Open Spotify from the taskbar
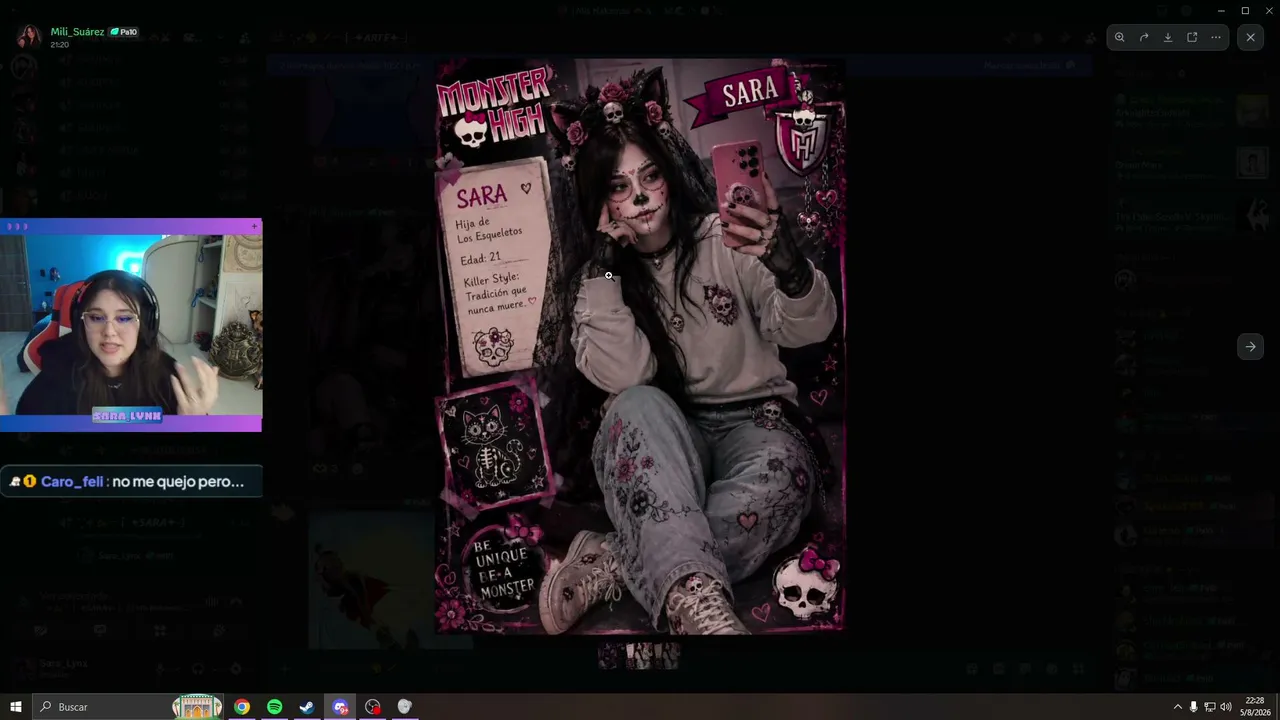The height and width of the screenshot is (720, 1280). (x=274, y=707)
